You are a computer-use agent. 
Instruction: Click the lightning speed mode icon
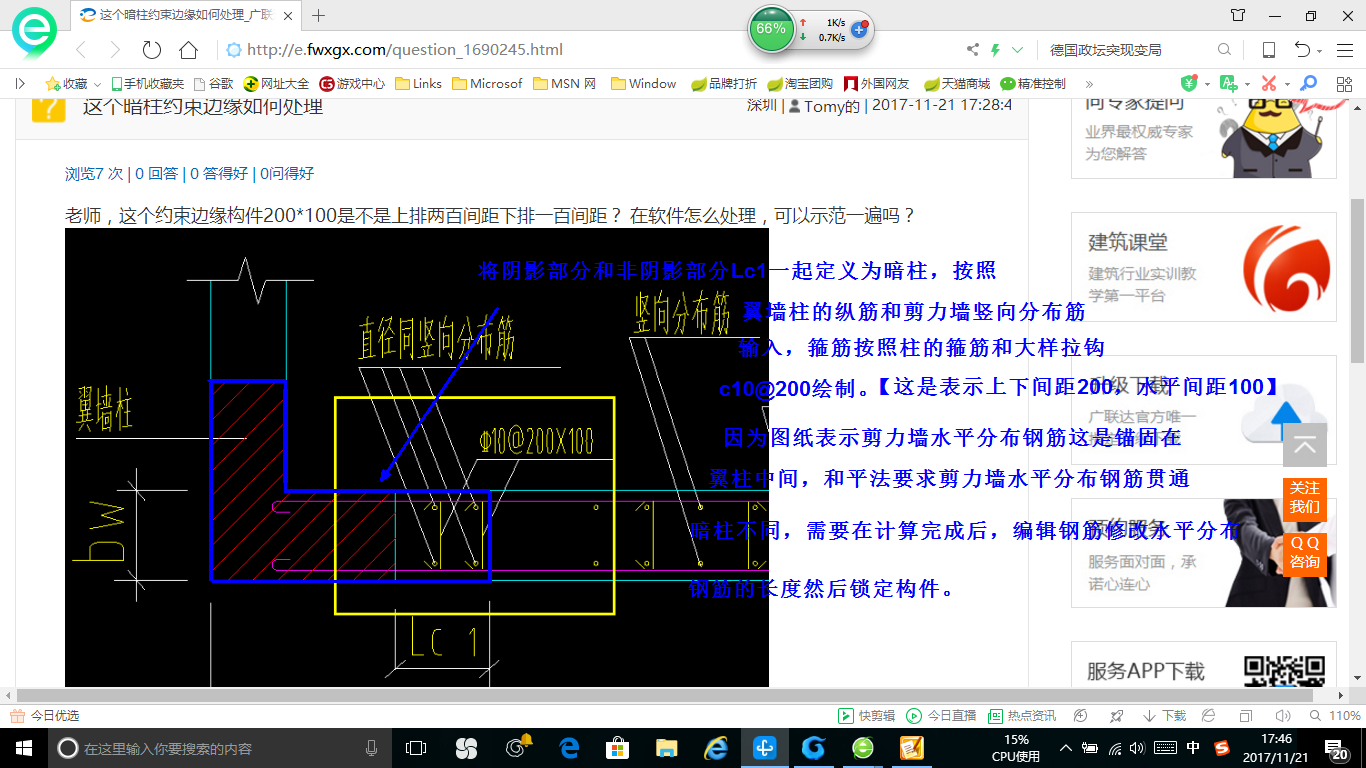point(995,50)
